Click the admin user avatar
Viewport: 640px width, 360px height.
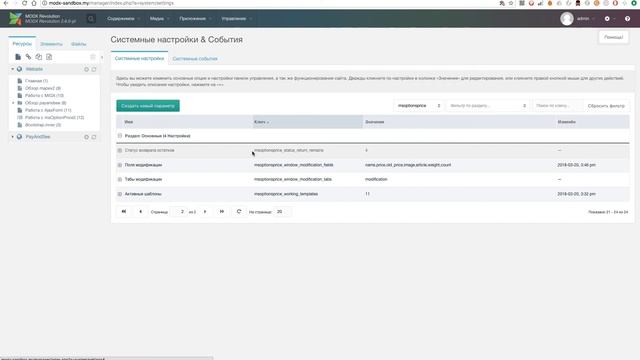coord(567,18)
